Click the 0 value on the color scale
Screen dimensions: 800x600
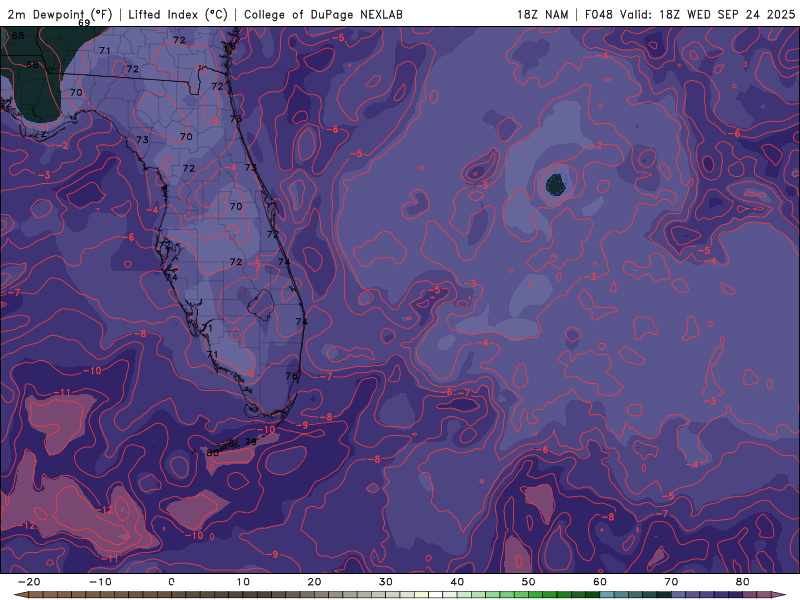(171, 582)
